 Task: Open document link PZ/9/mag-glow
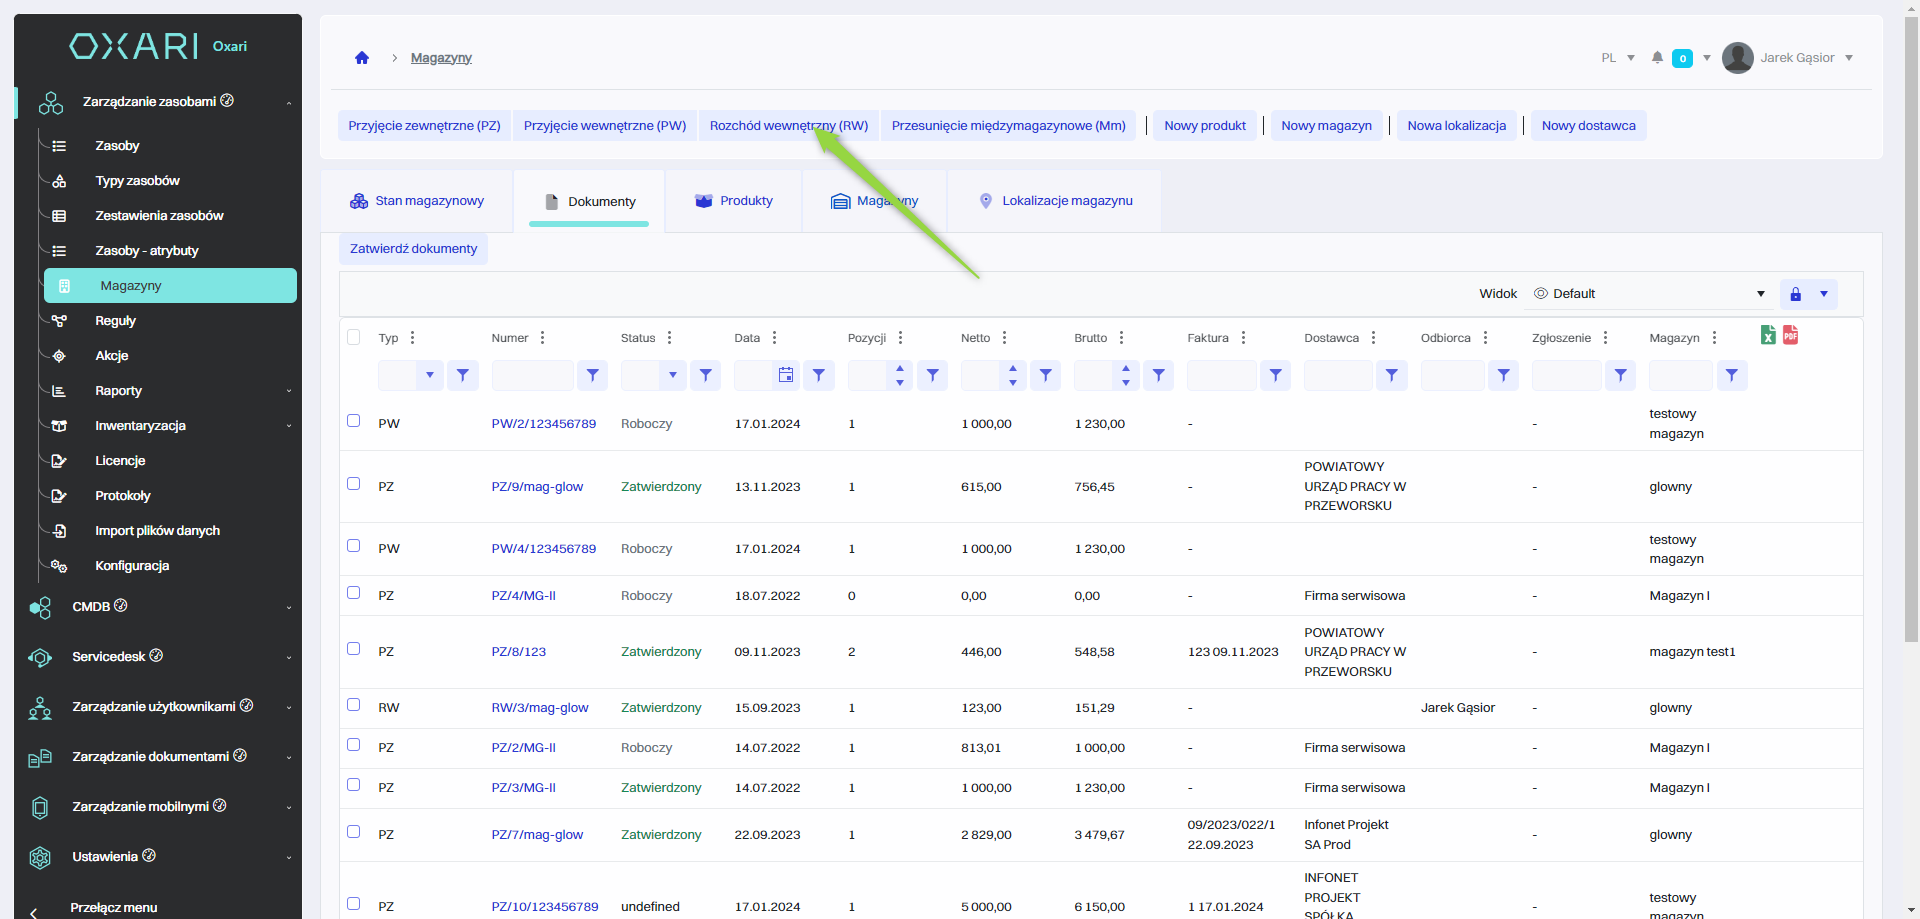click(537, 487)
